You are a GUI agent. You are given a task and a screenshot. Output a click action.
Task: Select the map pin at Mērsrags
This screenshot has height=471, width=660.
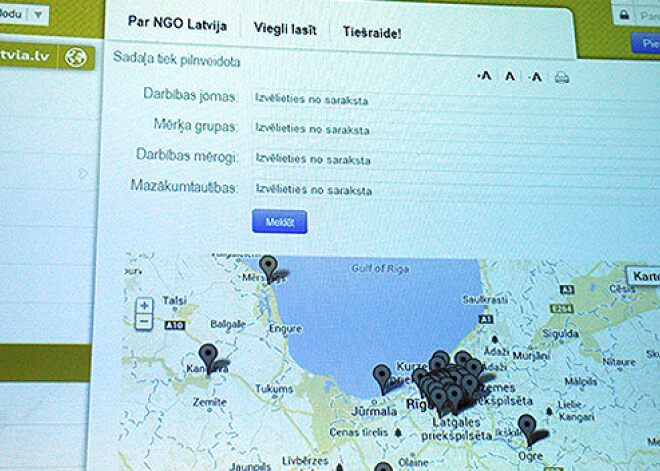pyautogui.click(x=268, y=268)
